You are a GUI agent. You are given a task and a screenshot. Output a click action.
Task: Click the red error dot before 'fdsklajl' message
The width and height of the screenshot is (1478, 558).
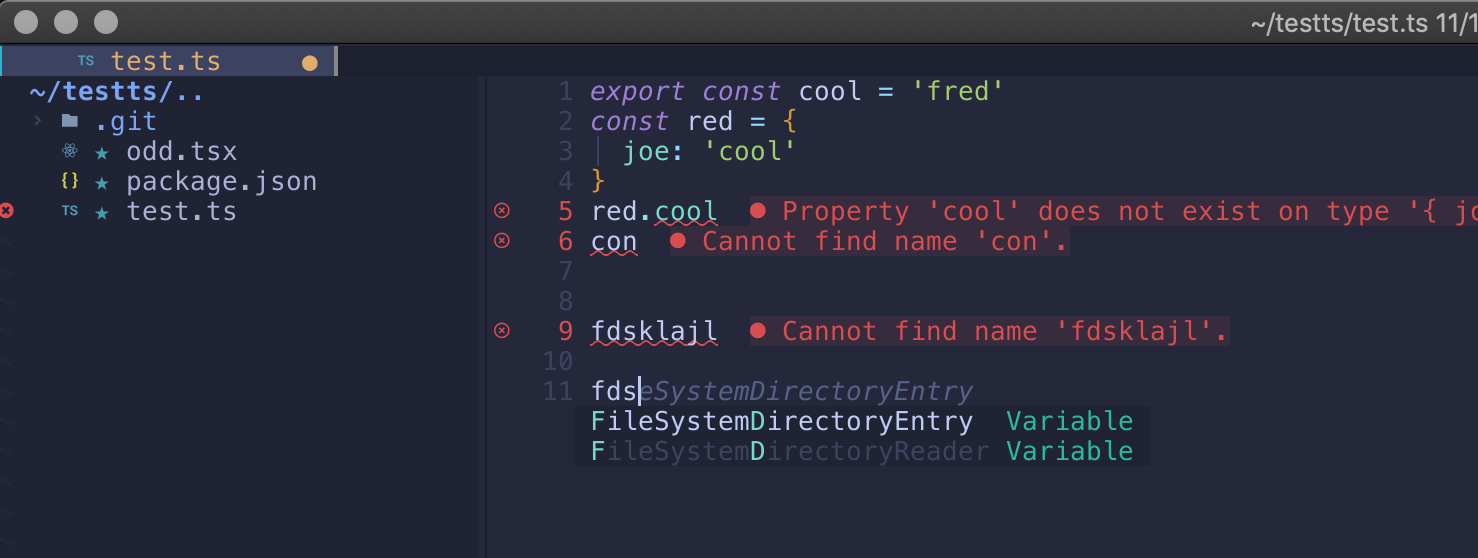point(758,331)
